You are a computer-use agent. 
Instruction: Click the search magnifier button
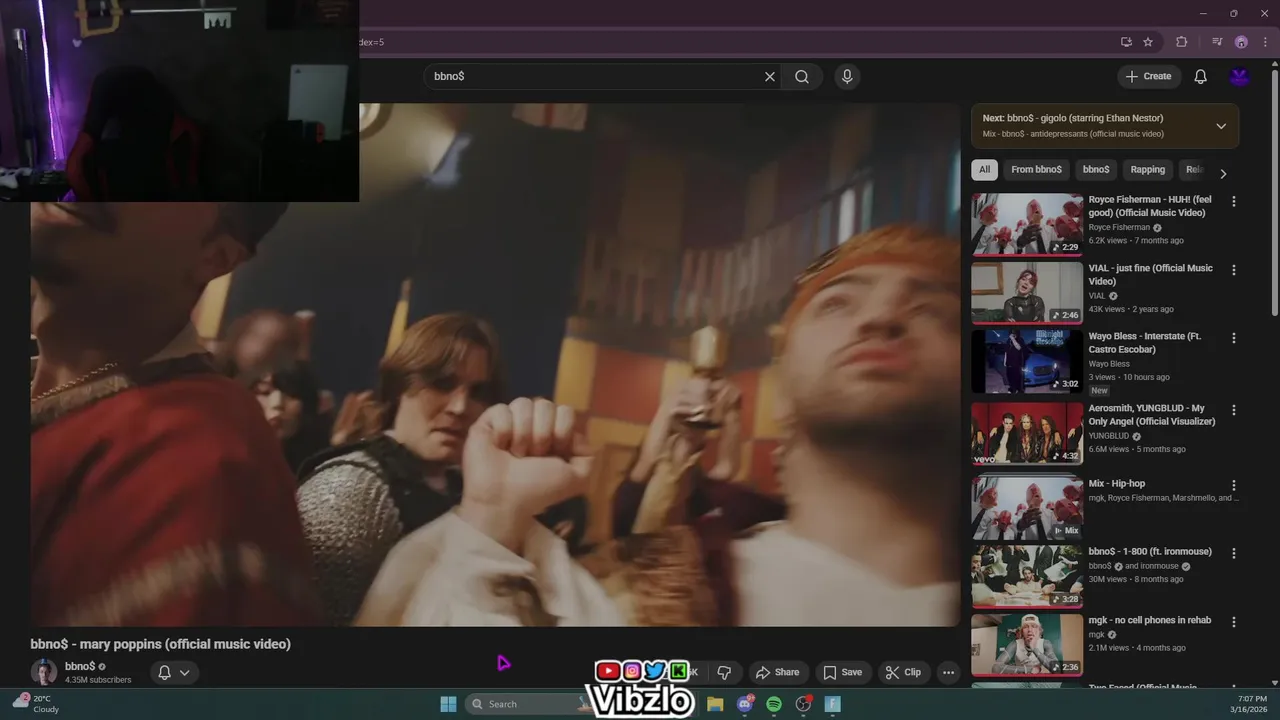pos(802,77)
